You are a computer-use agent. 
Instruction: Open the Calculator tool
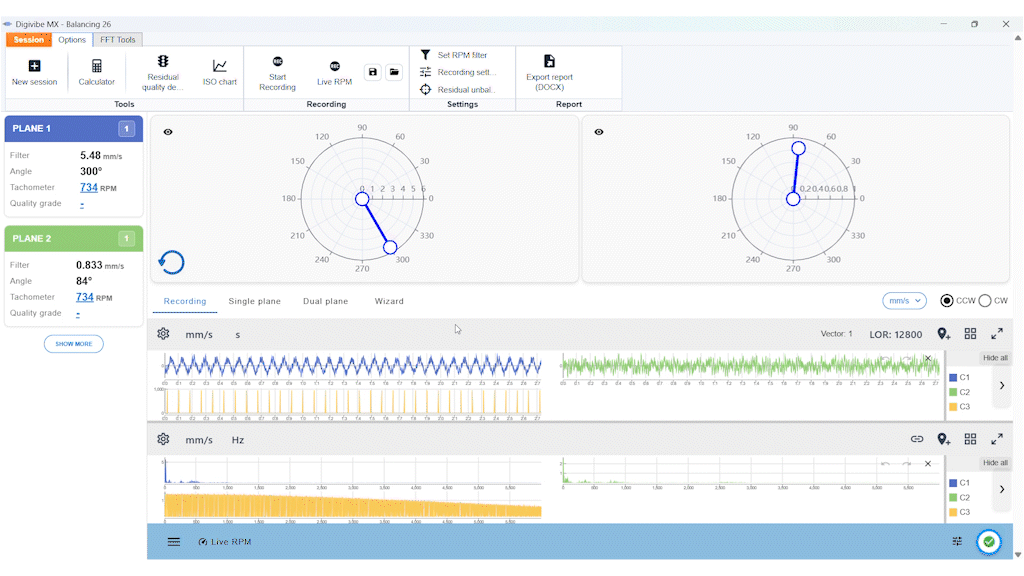tap(97, 71)
